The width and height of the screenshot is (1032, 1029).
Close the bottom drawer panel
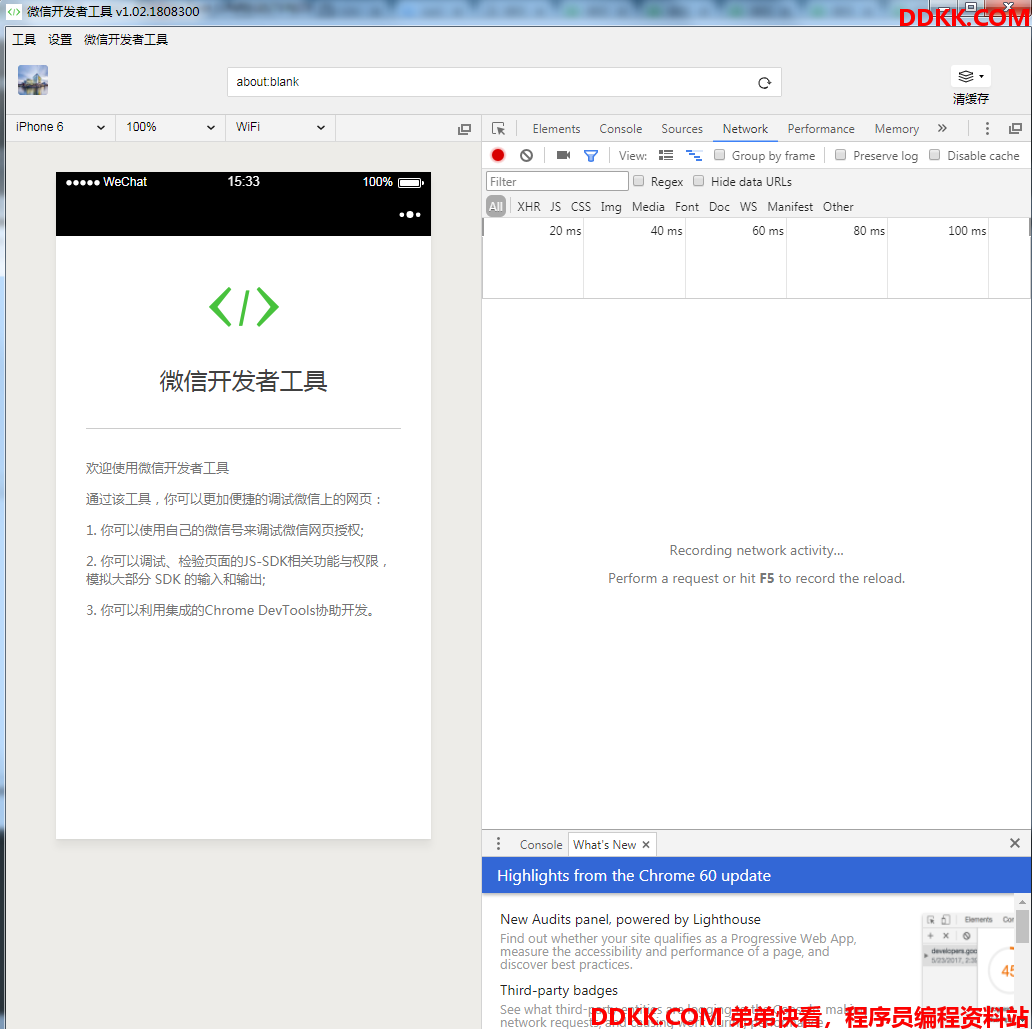(1015, 843)
